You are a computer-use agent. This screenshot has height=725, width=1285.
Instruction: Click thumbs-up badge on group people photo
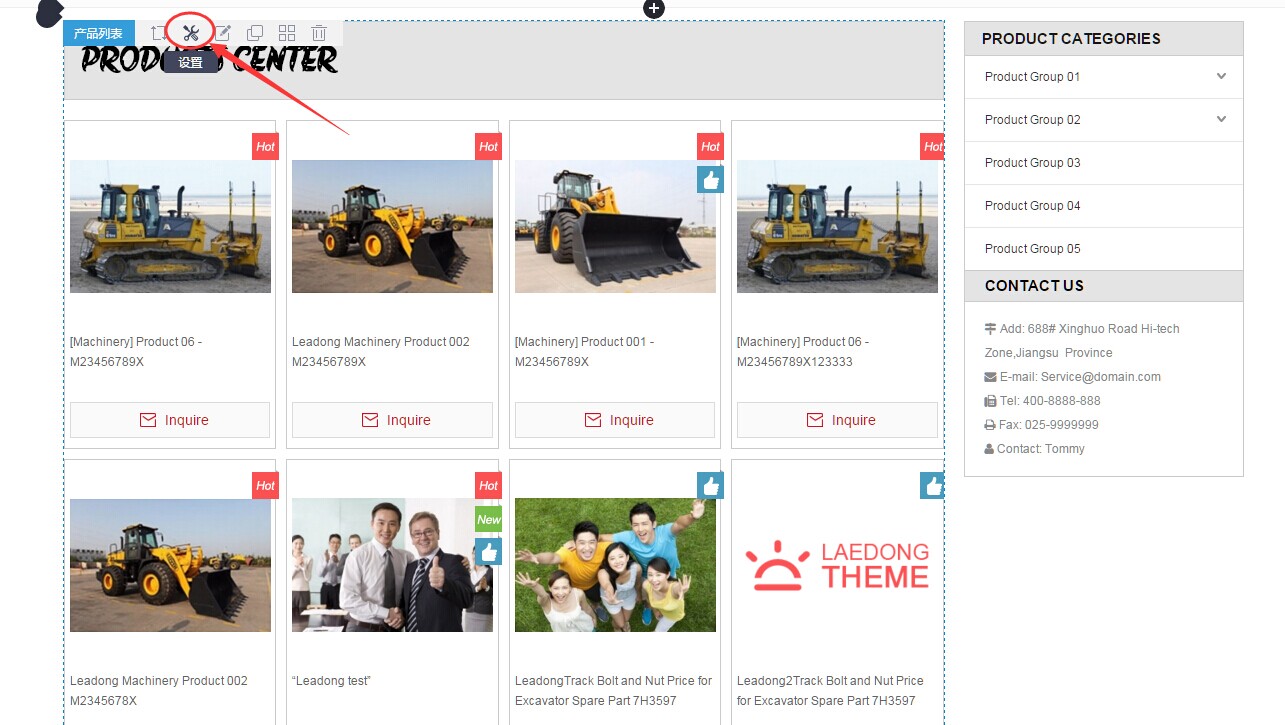pos(710,486)
